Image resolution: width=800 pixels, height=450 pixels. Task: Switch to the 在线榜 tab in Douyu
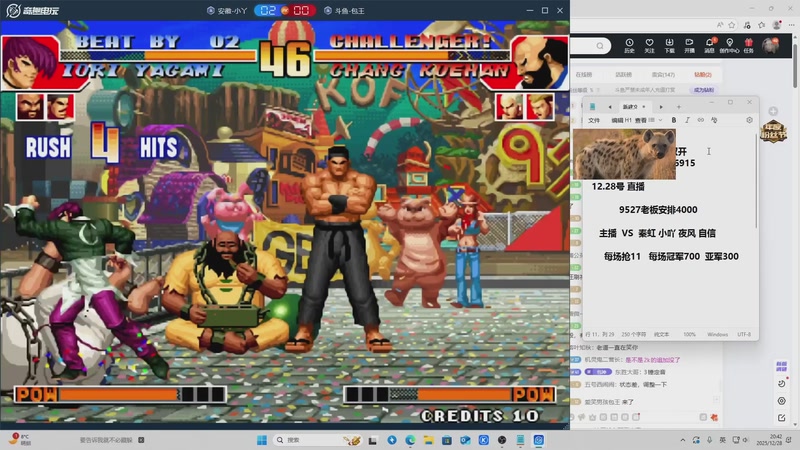pyautogui.click(x=584, y=74)
